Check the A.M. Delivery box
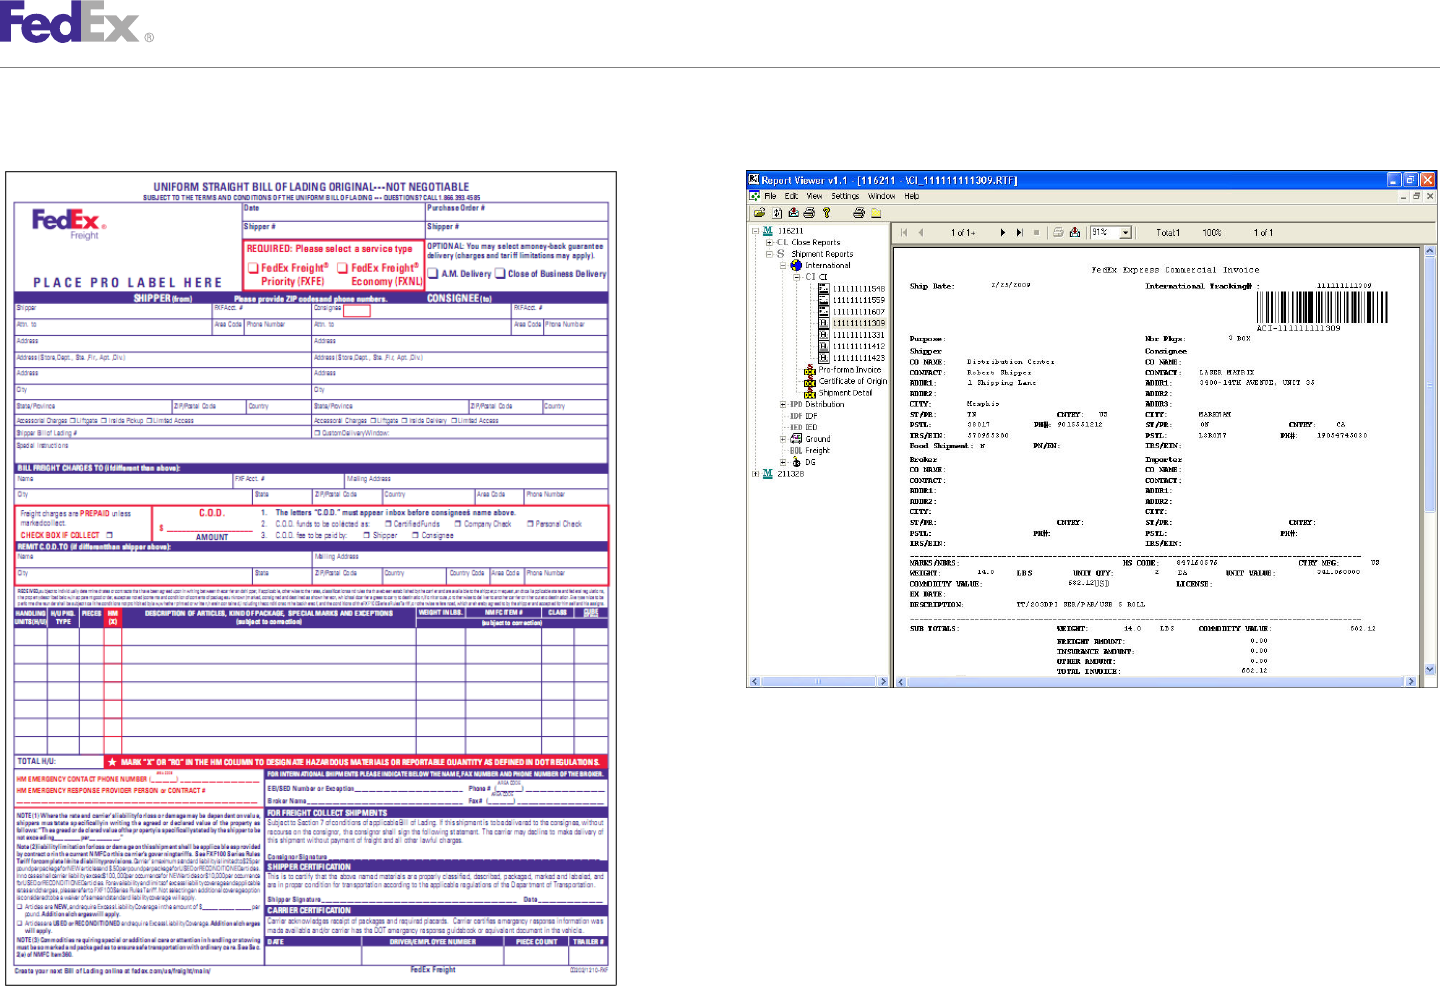 [433, 273]
